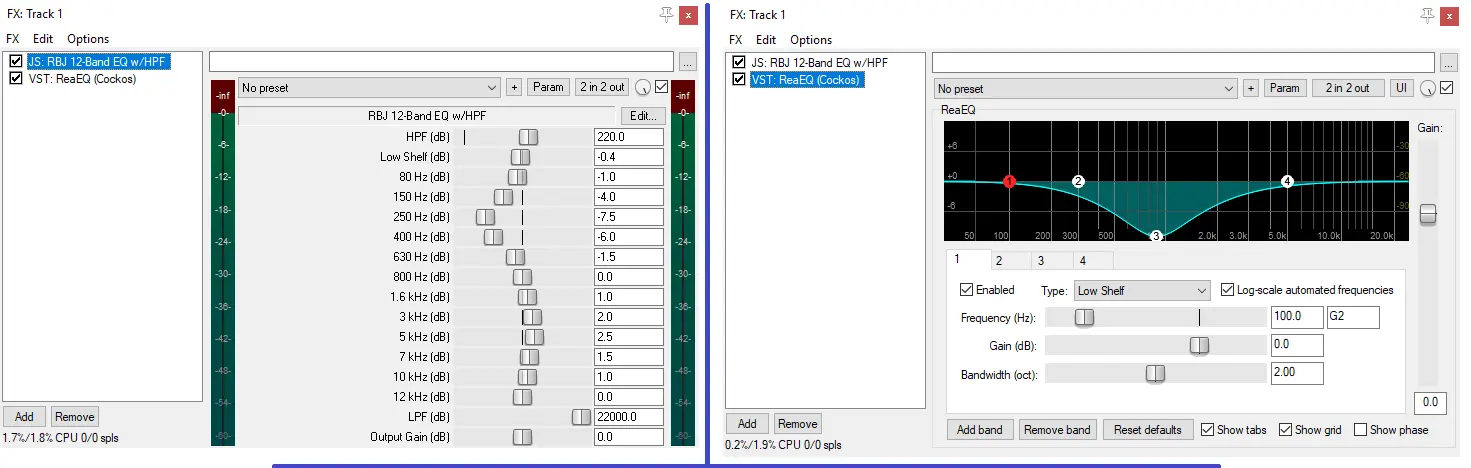Click the wet/dry knob in the RBJ EQ panel
Screen dimensions: 1471x468
click(x=643, y=88)
